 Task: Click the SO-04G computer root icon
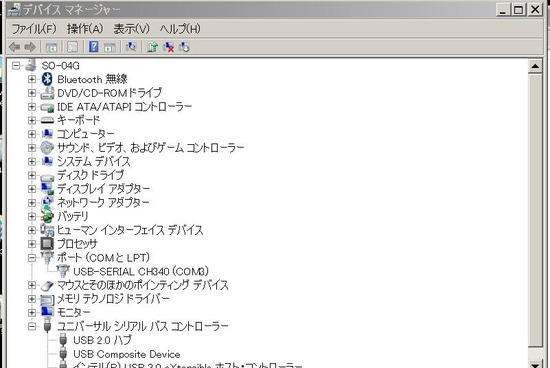tap(31, 65)
